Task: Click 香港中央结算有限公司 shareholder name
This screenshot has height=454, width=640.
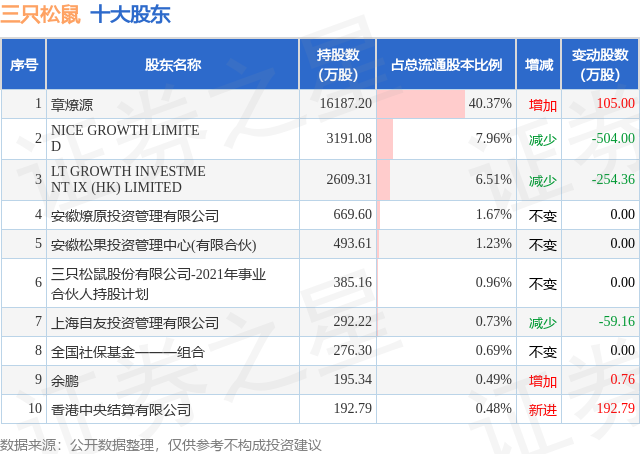Action: pos(121,409)
